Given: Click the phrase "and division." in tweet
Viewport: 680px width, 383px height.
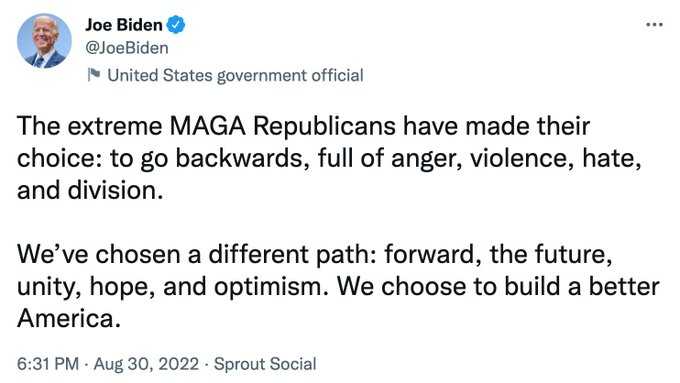Looking at the screenshot, I should point(90,190).
